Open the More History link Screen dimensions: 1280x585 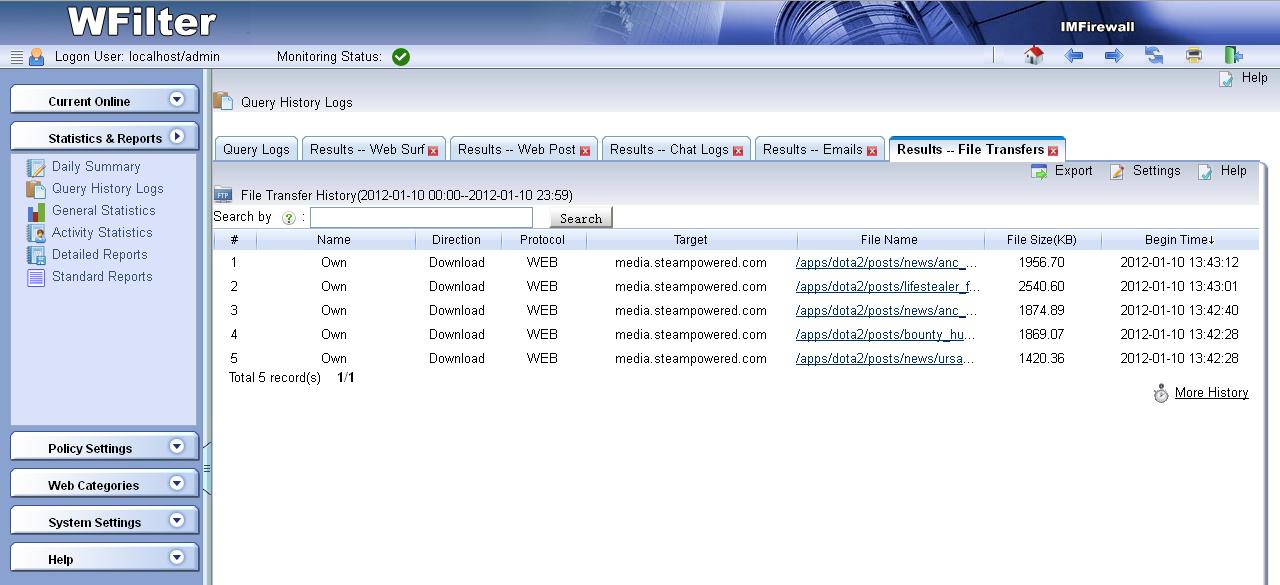click(1211, 393)
